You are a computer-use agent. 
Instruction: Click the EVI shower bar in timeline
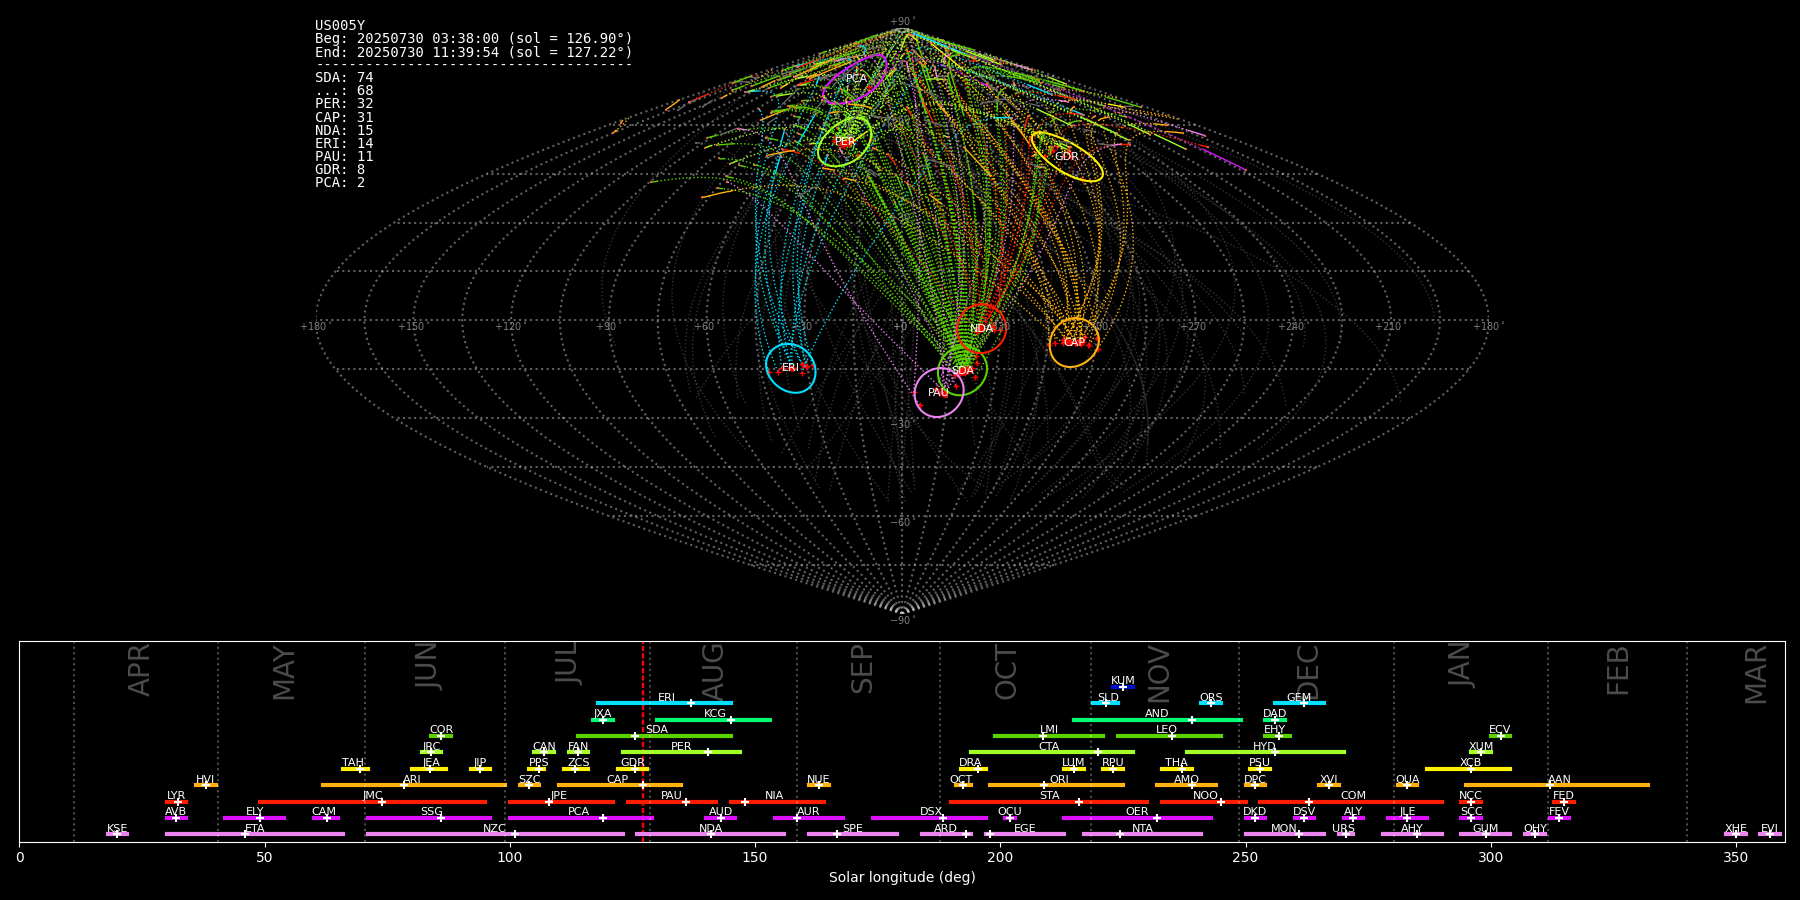(1770, 834)
